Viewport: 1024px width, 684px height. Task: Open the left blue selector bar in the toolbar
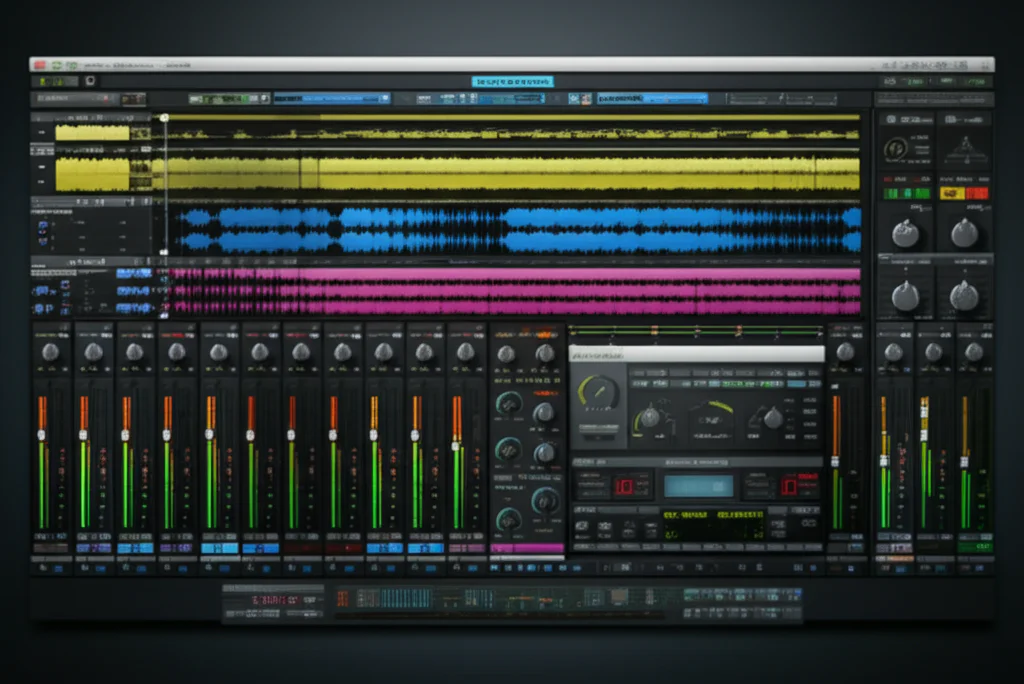tap(332, 99)
